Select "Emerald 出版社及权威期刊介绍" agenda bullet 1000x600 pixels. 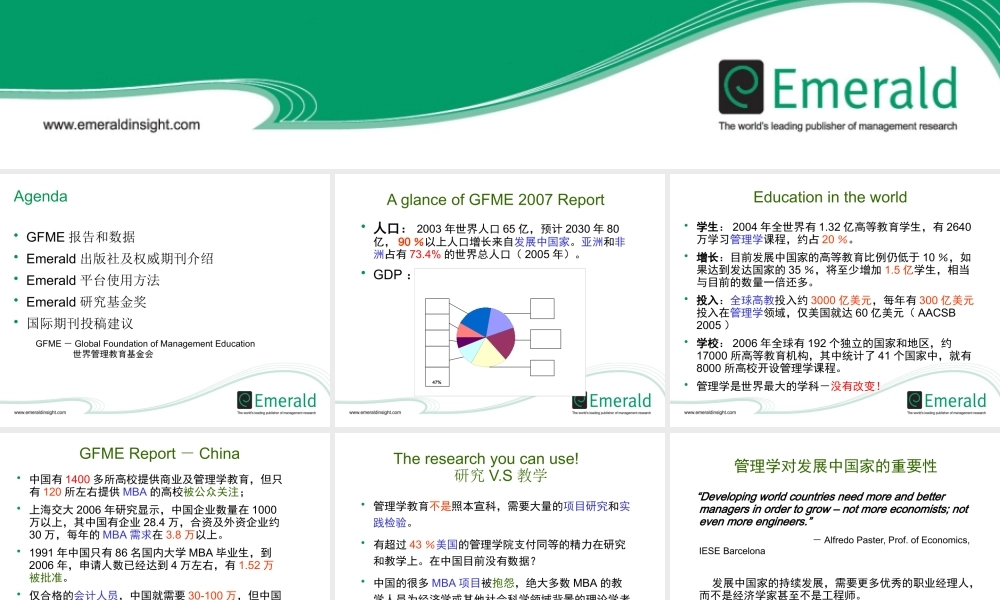pos(120,259)
